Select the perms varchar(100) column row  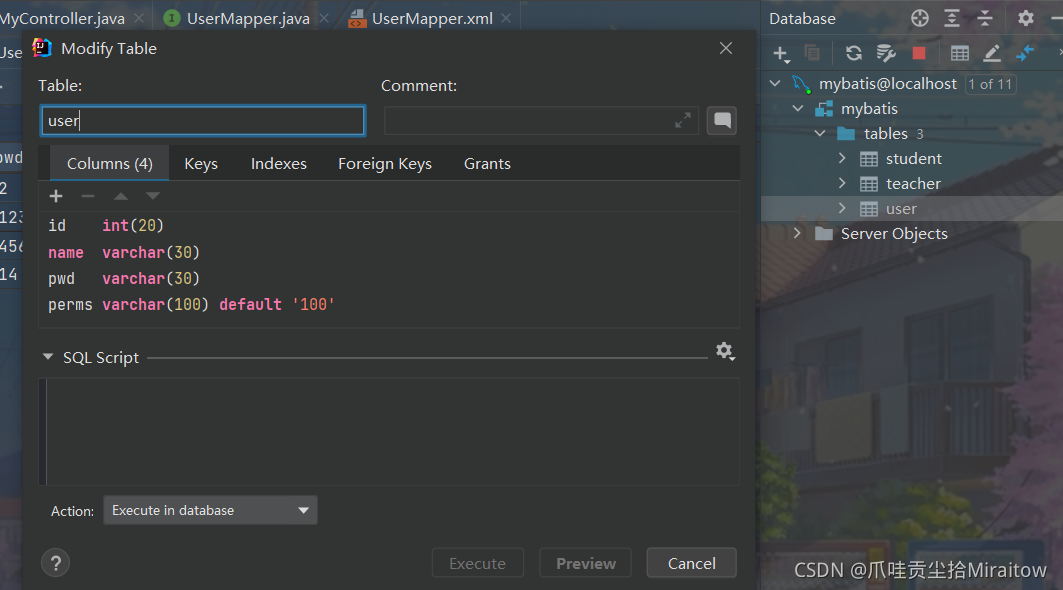click(388, 304)
